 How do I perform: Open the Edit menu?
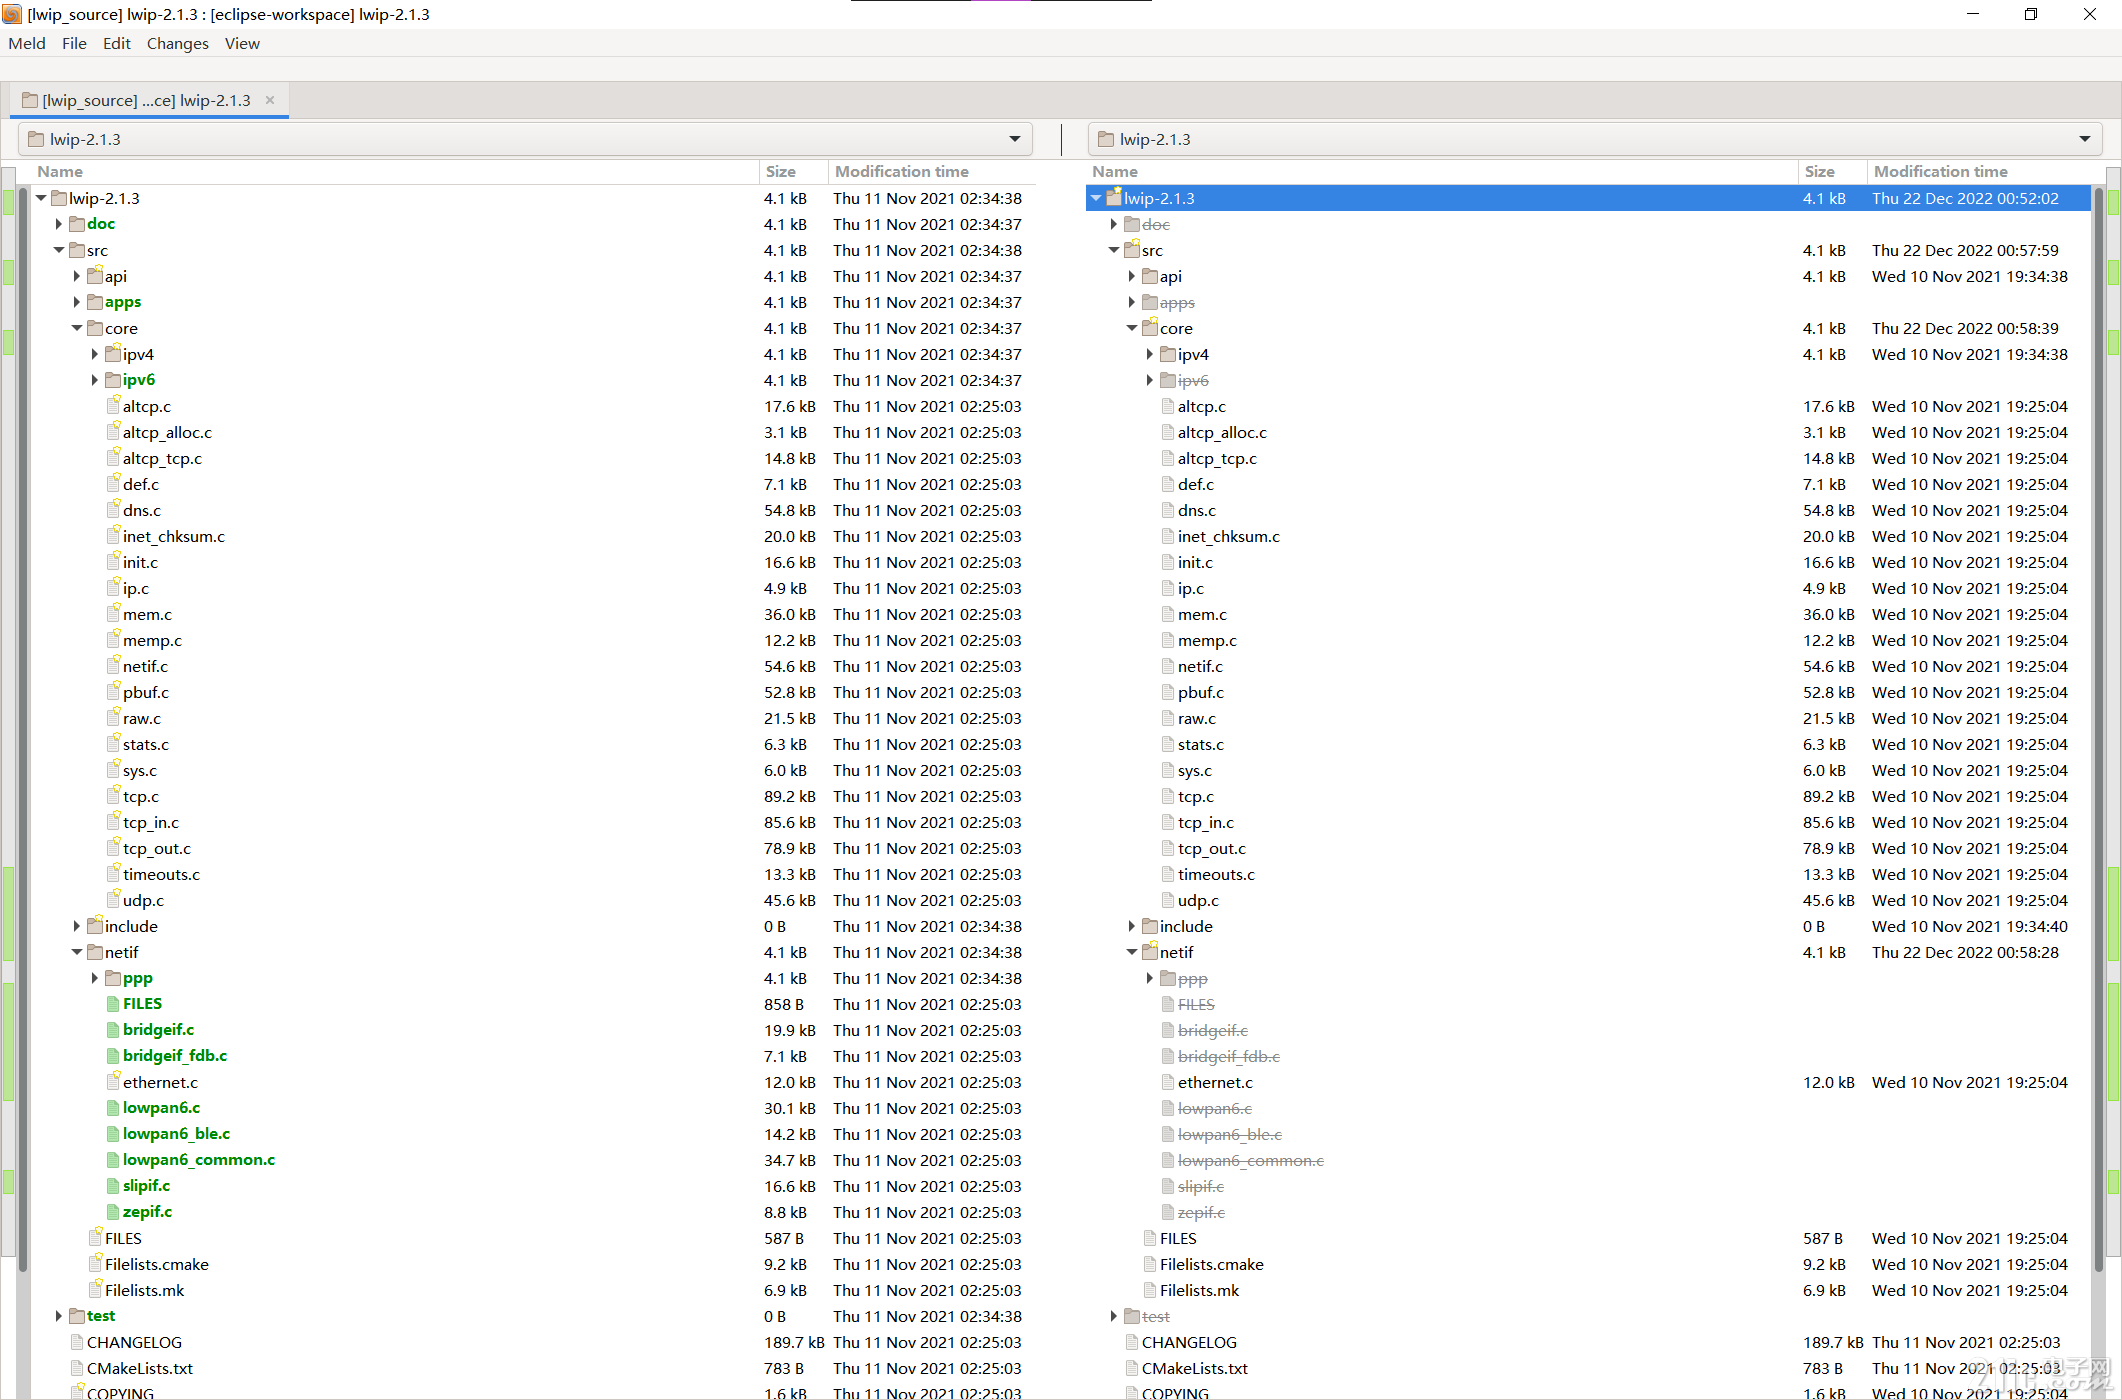click(x=117, y=43)
